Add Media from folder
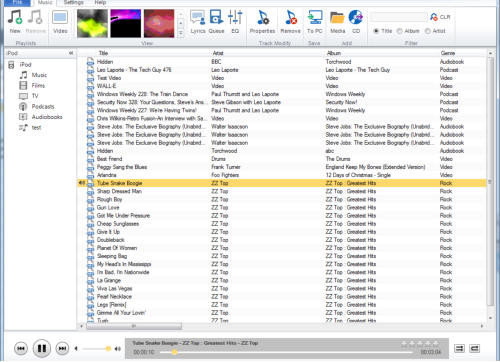 (x=337, y=21)
